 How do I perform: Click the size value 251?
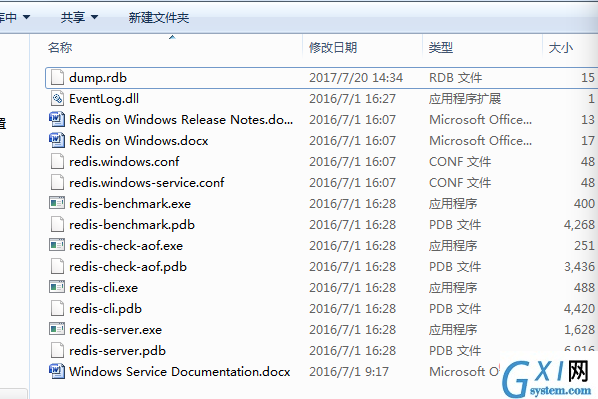pos(584,246)
